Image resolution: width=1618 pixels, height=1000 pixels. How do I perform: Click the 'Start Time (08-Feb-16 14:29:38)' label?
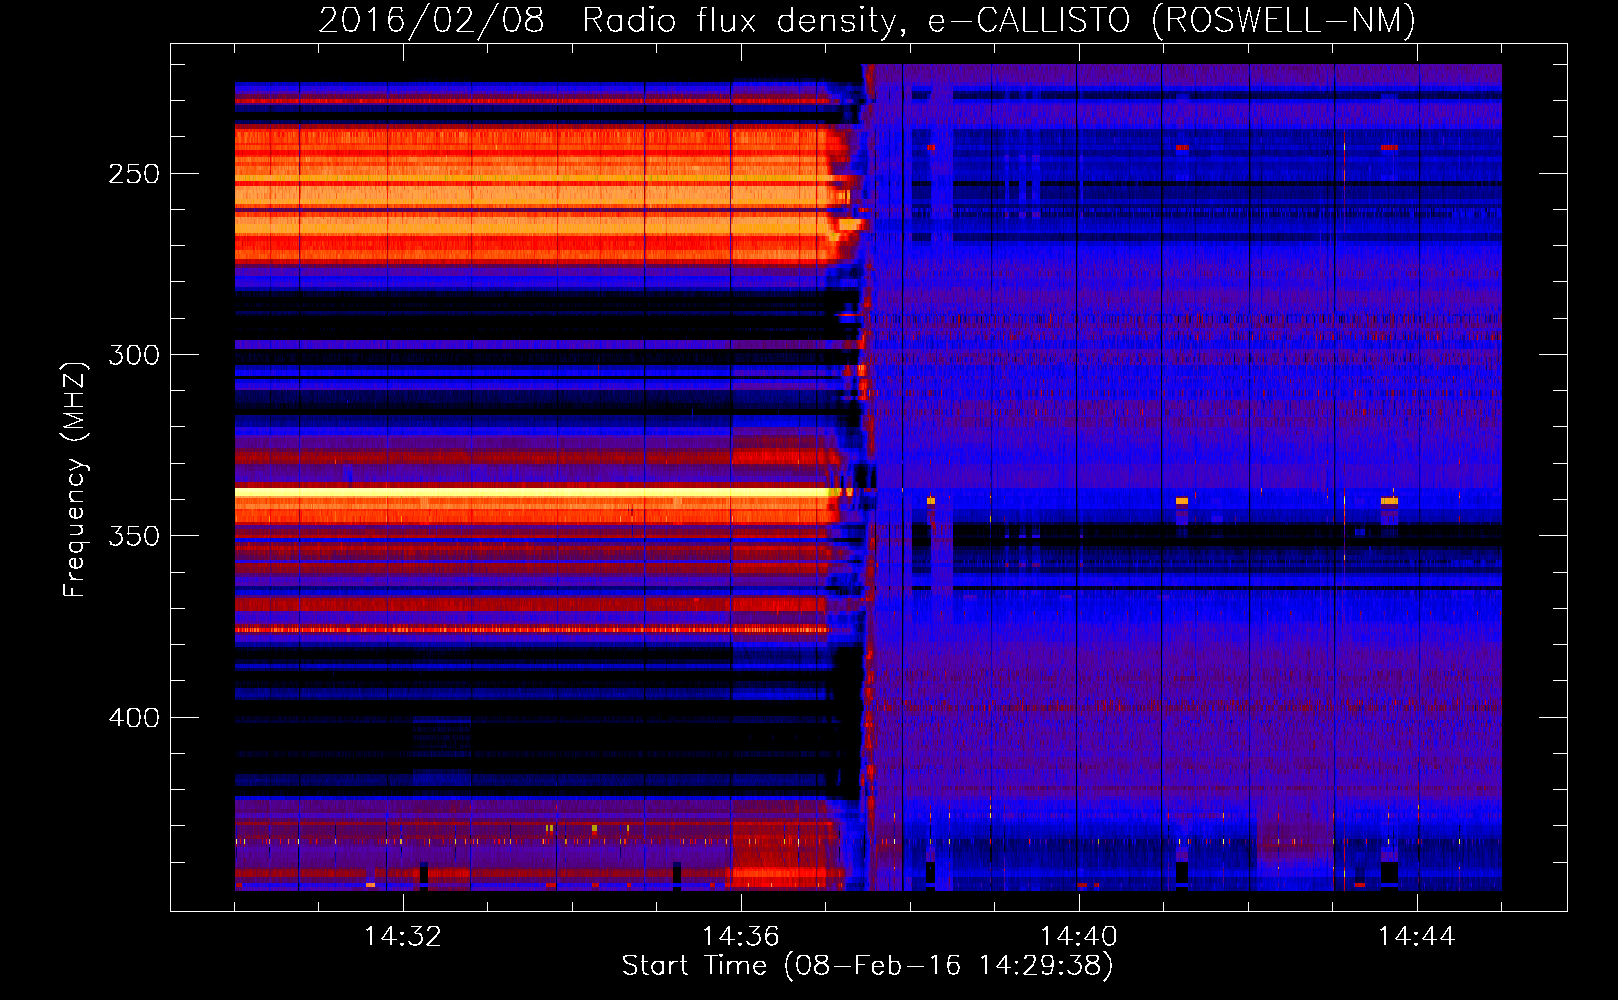[867, 966]
